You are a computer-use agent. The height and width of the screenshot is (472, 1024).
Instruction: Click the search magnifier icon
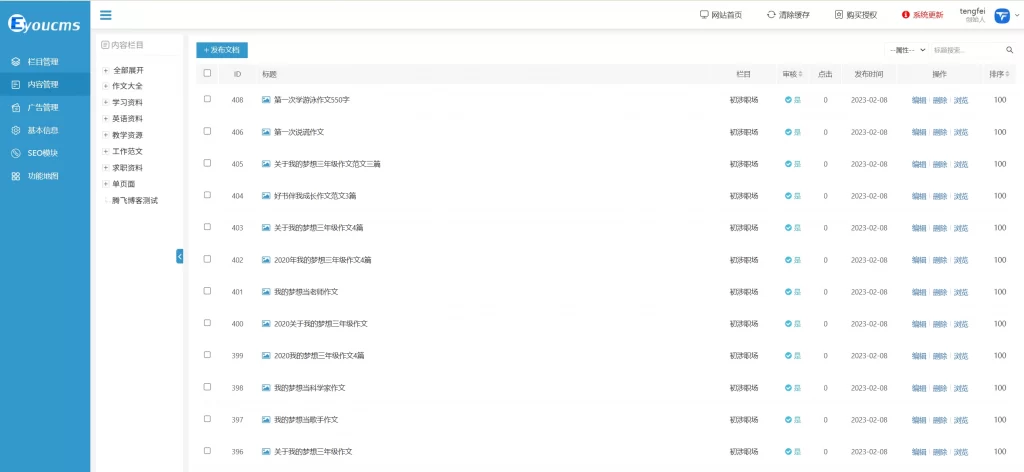(x=1008, y=50)
